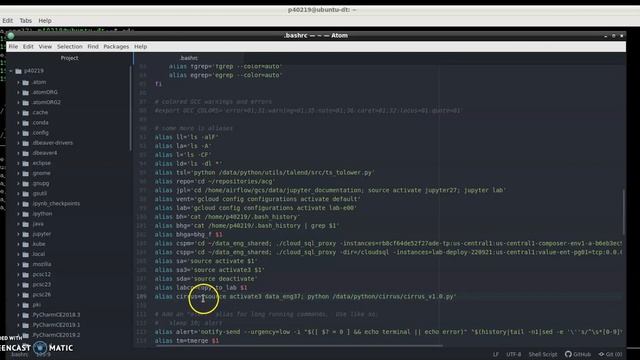Screen dimensions: 640x360
Task: Click the .ipython folder icon
Action: (x=26, y=214)
